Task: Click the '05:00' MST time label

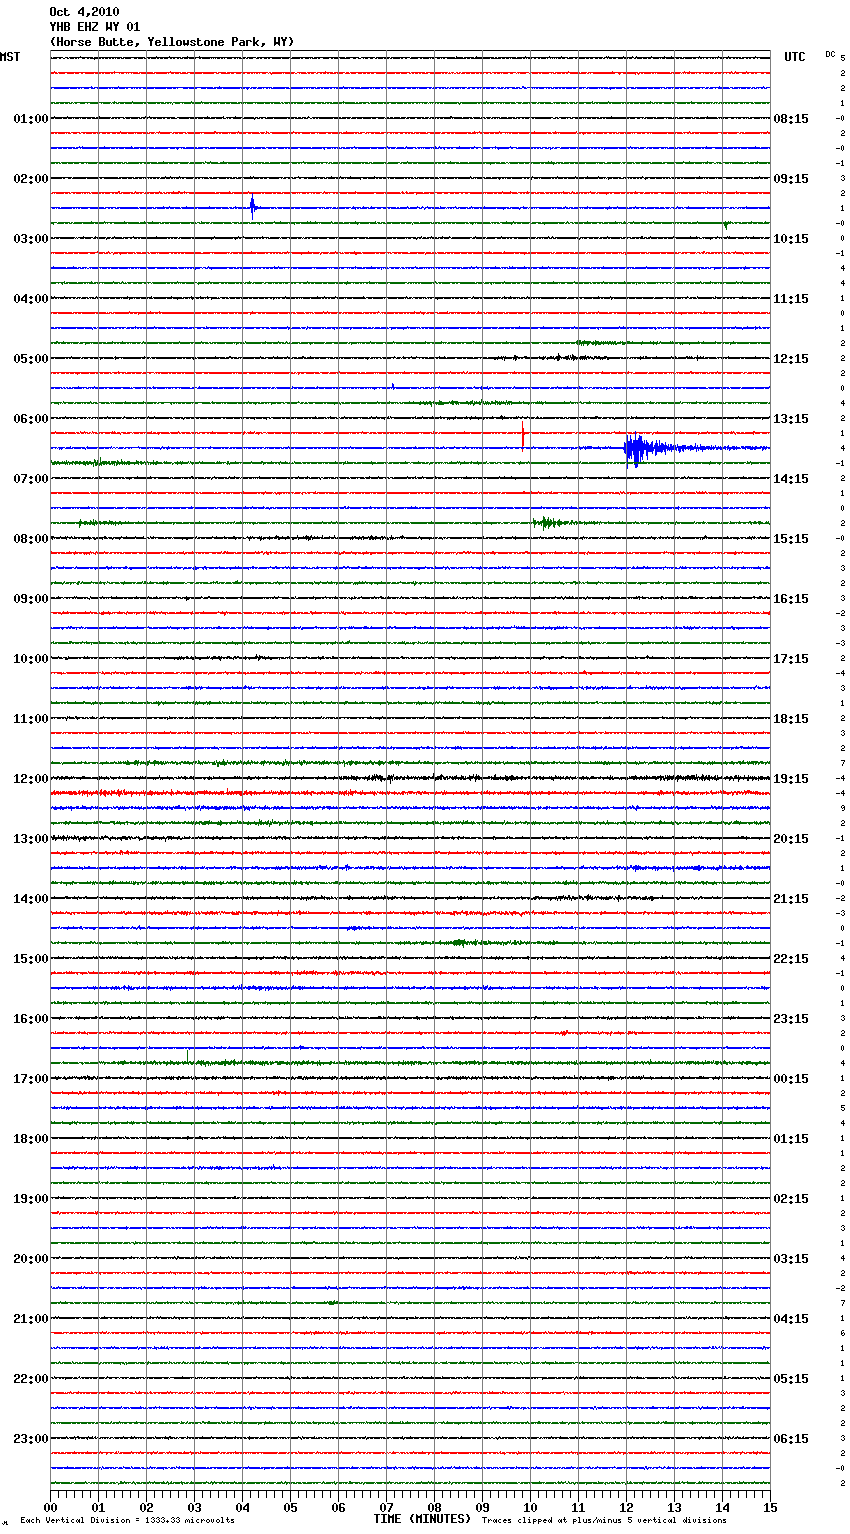Action: click(31, 359)
